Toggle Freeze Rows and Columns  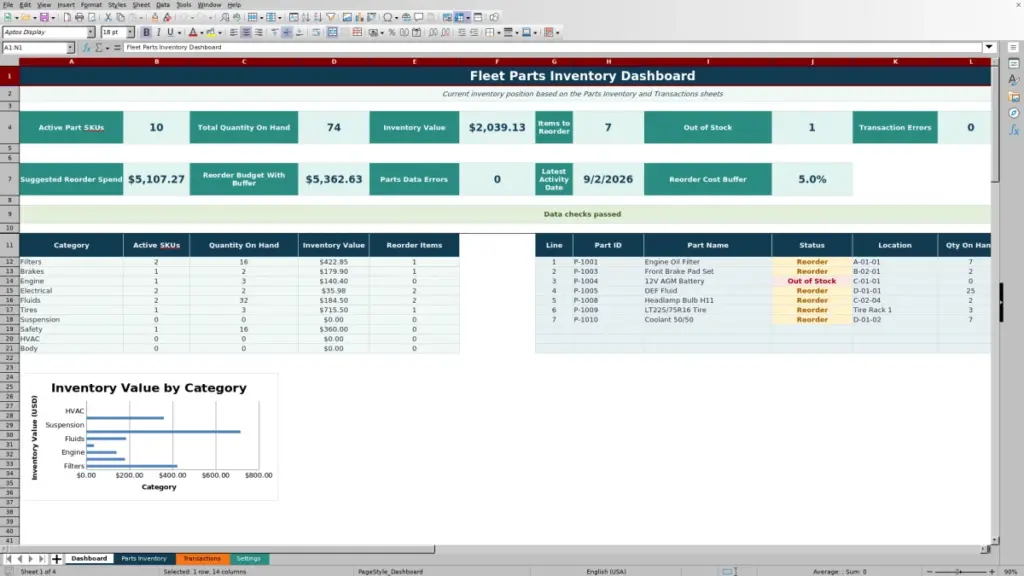[x=460, y=17]
